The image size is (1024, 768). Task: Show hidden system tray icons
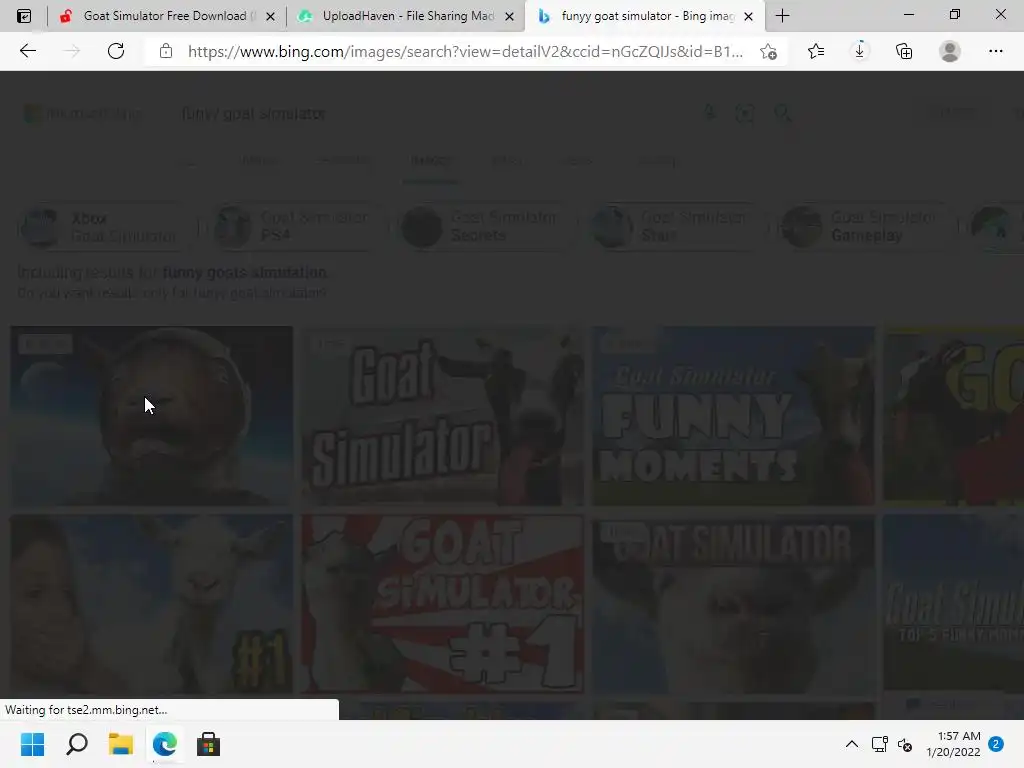tap(852, 744)
